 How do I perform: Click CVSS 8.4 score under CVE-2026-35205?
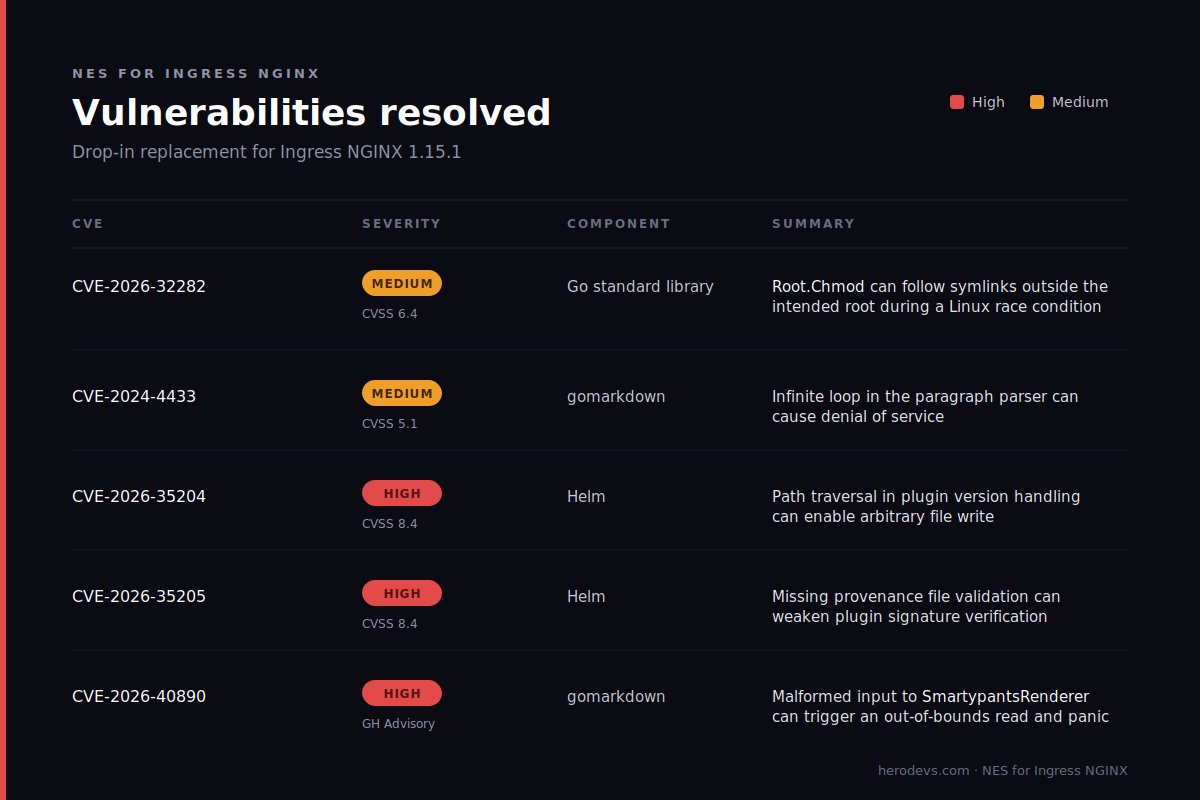[x=390, y=624]
